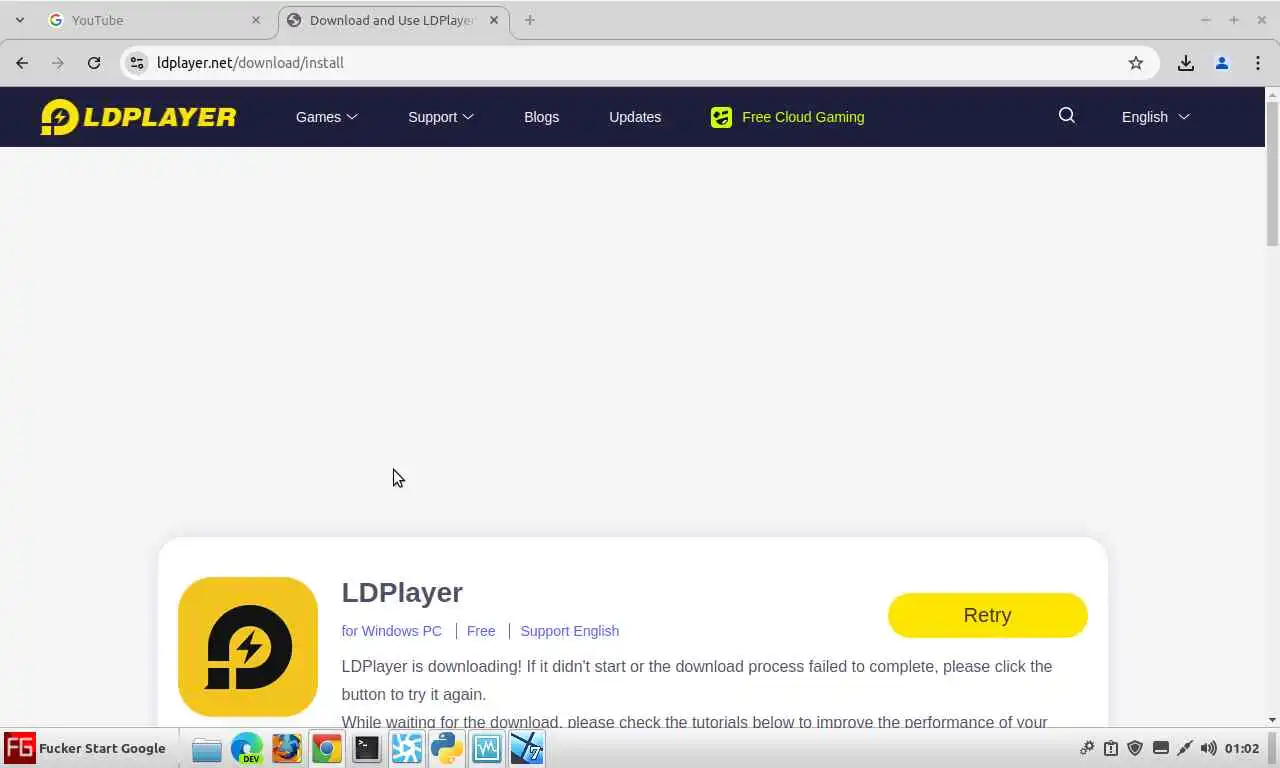Launch Firefox from the taskbar

pyautogui.click(x=286, y=748)
